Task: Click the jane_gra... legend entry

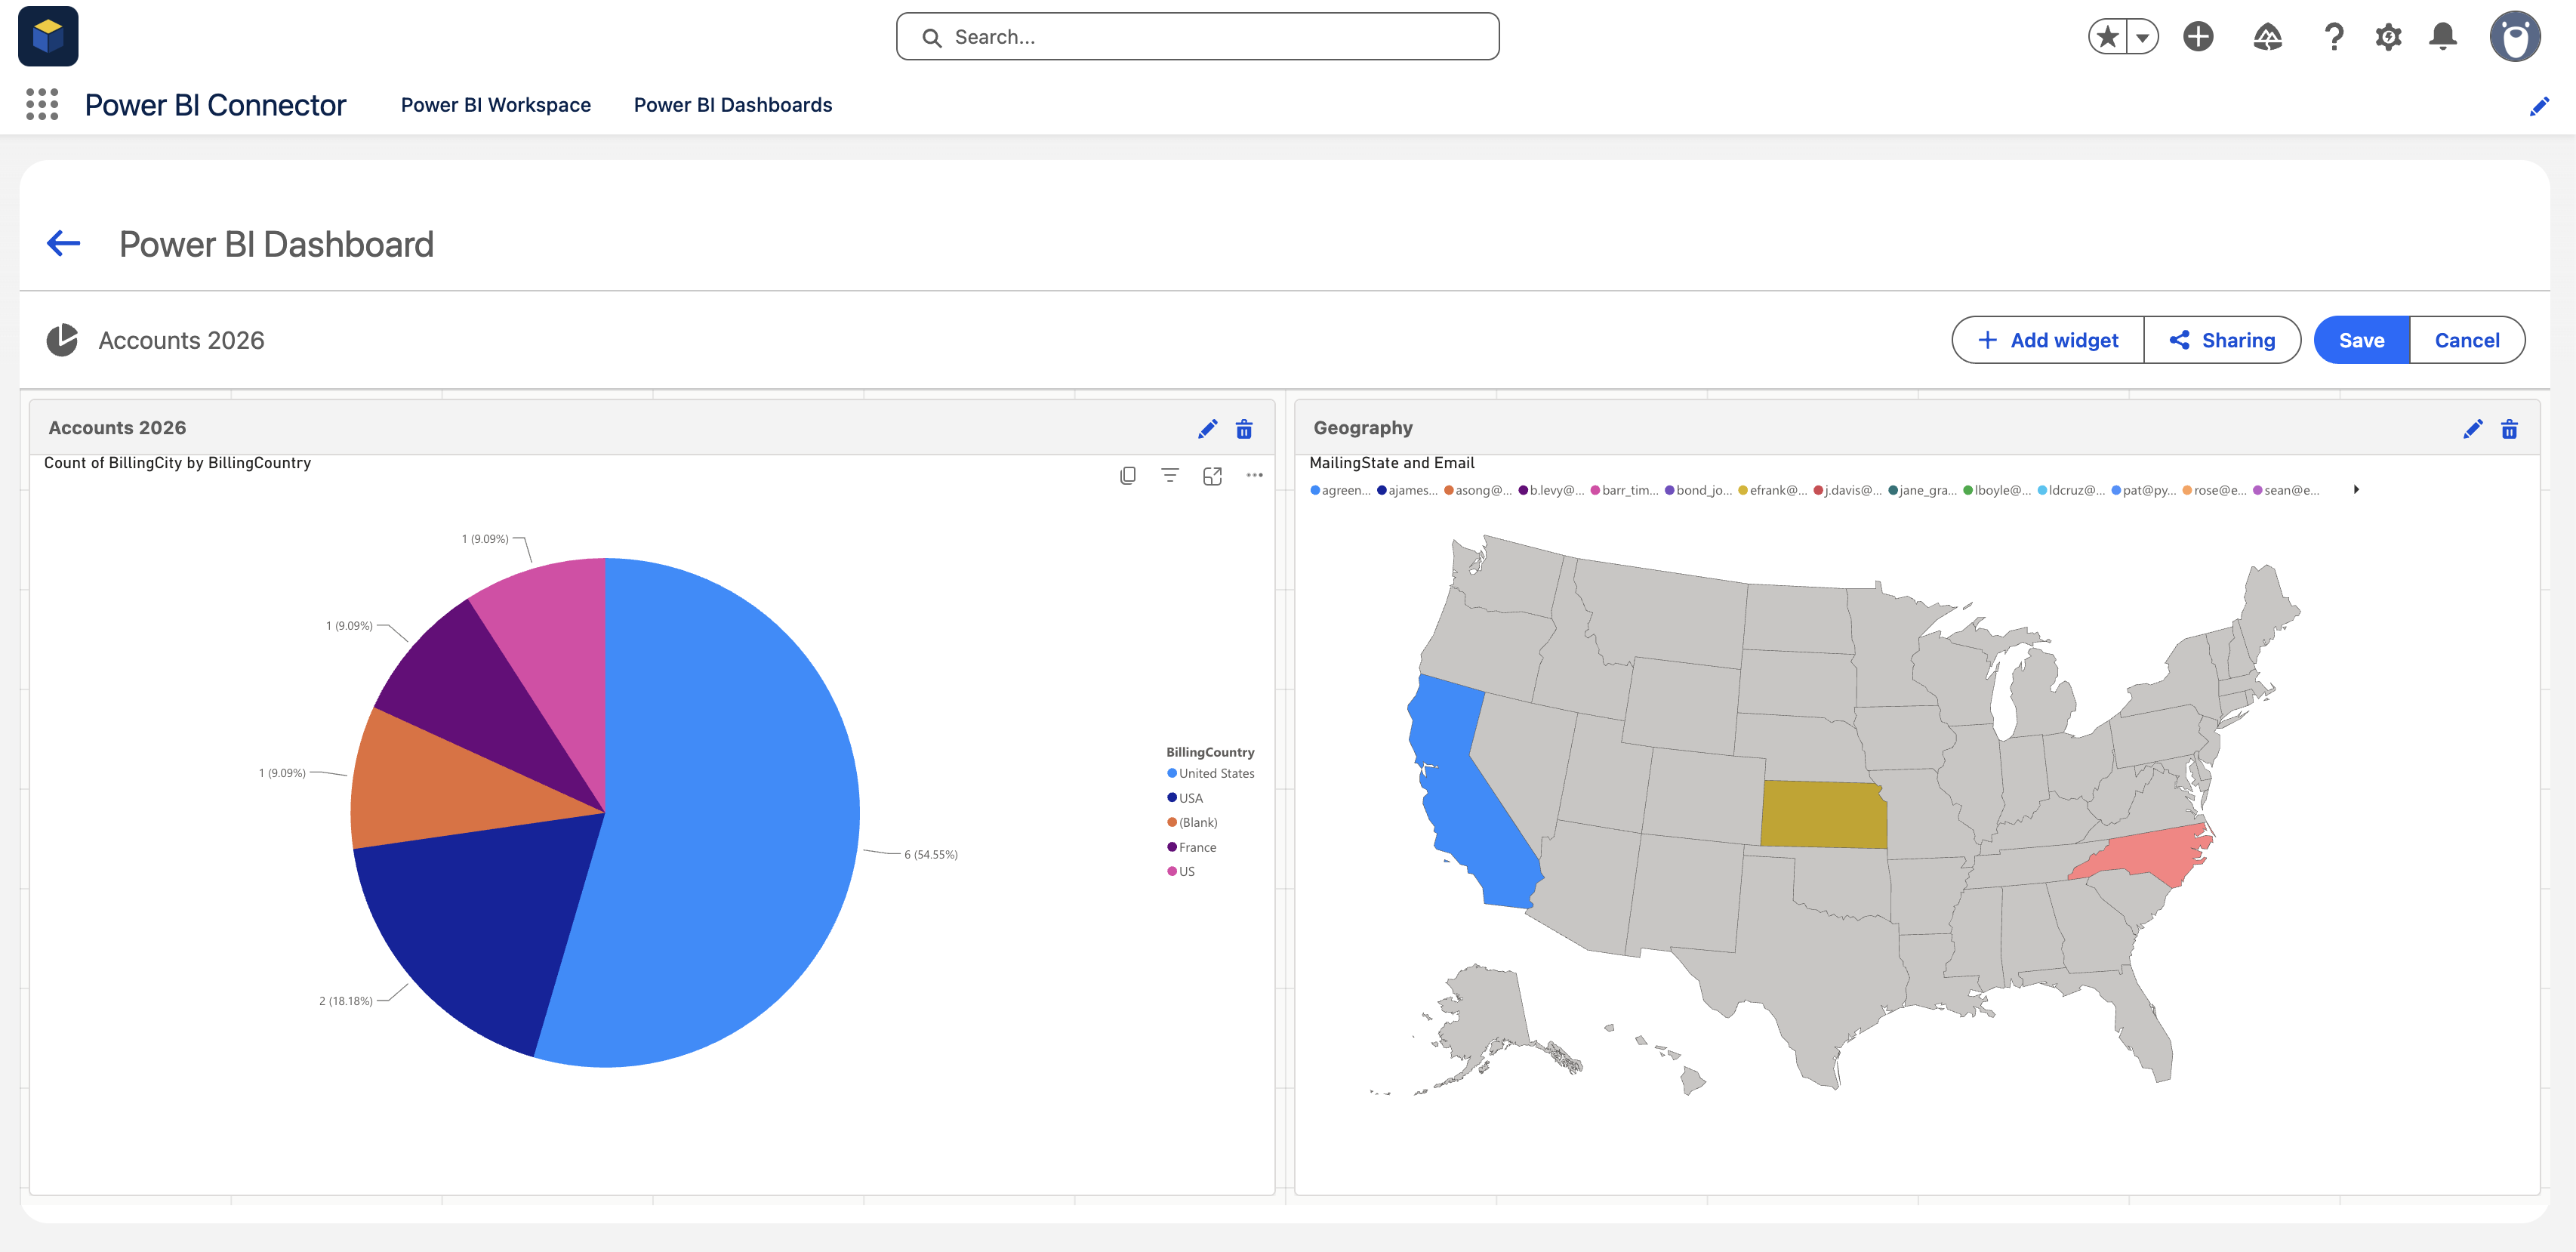Action: pos(1922,490)
